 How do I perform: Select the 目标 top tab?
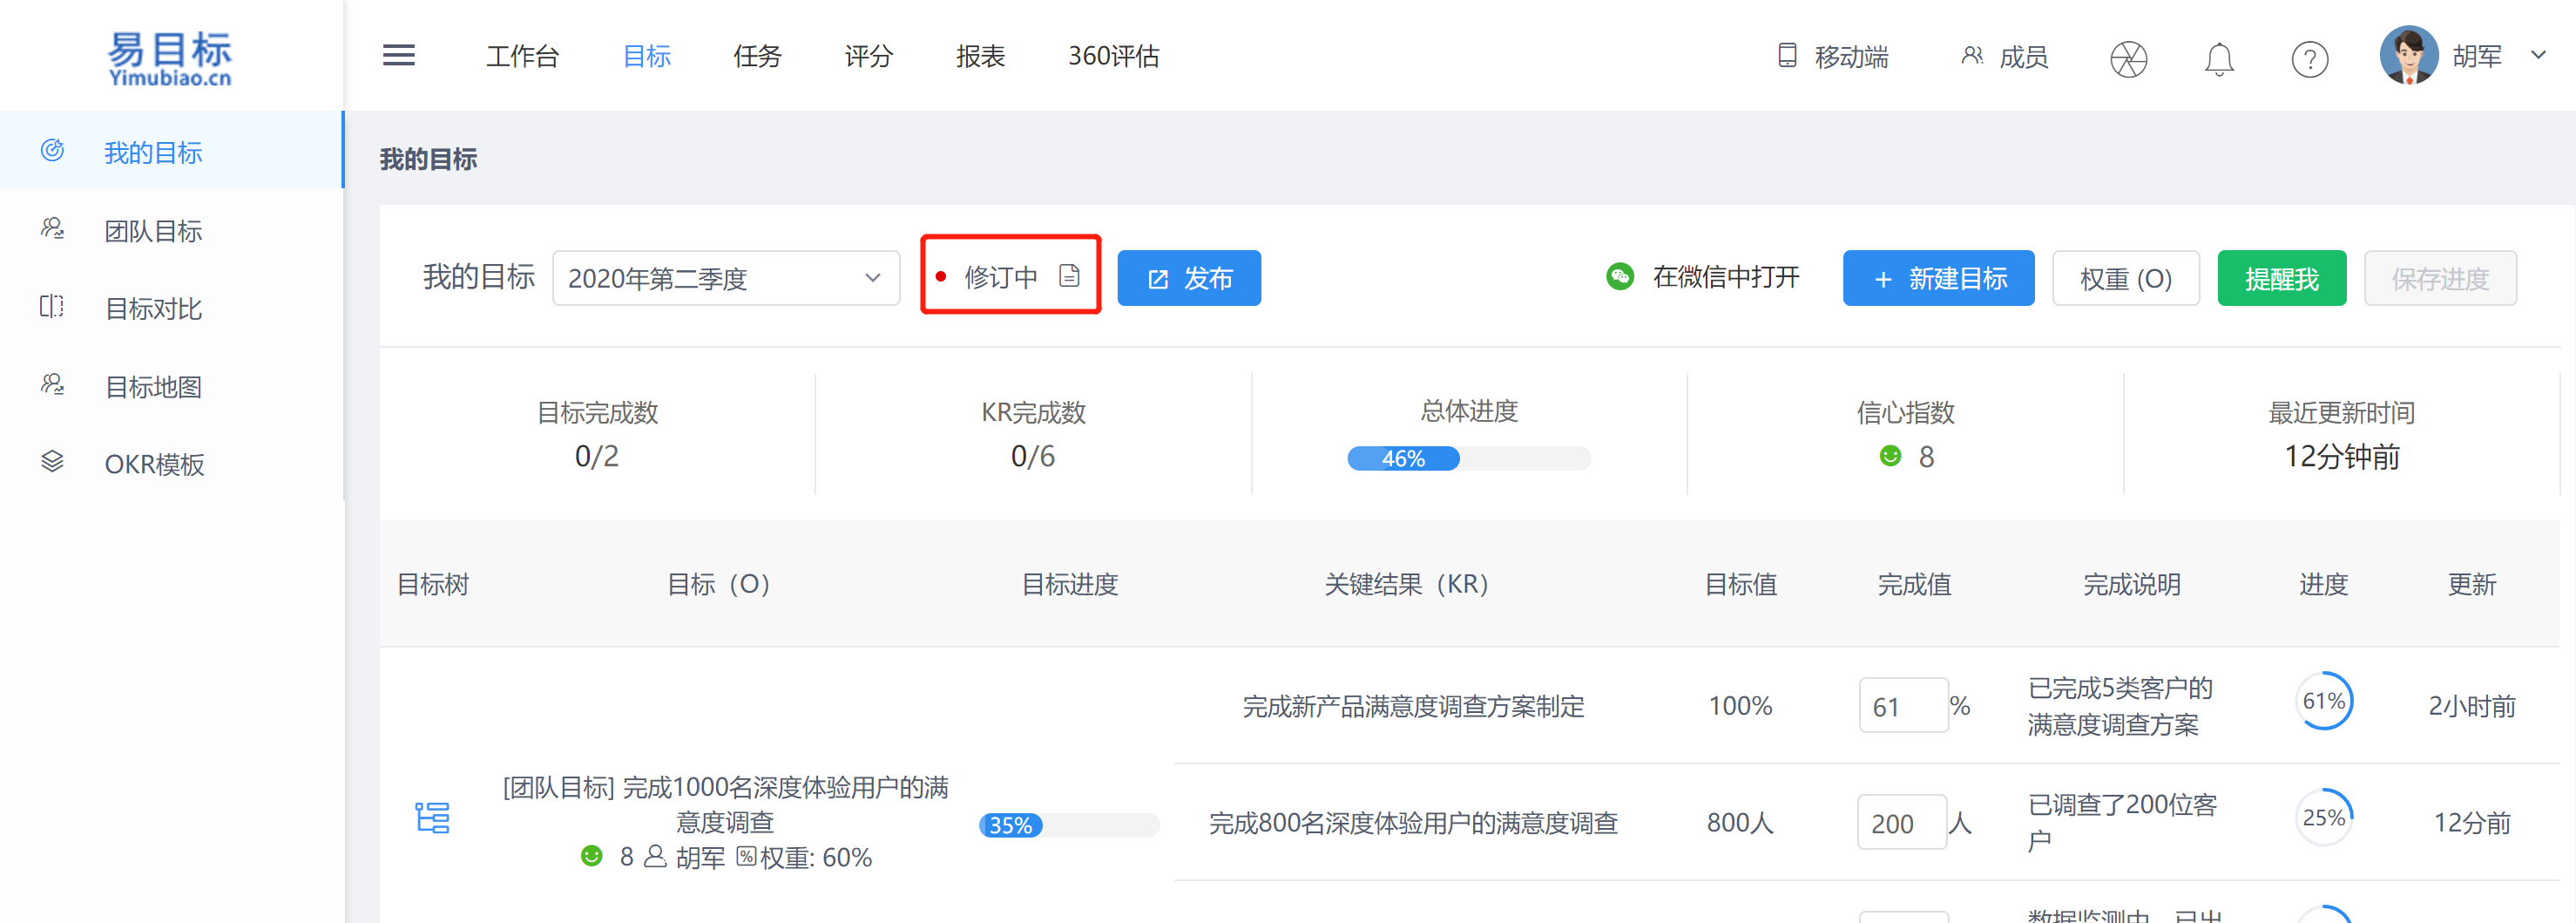click(646, 56)
